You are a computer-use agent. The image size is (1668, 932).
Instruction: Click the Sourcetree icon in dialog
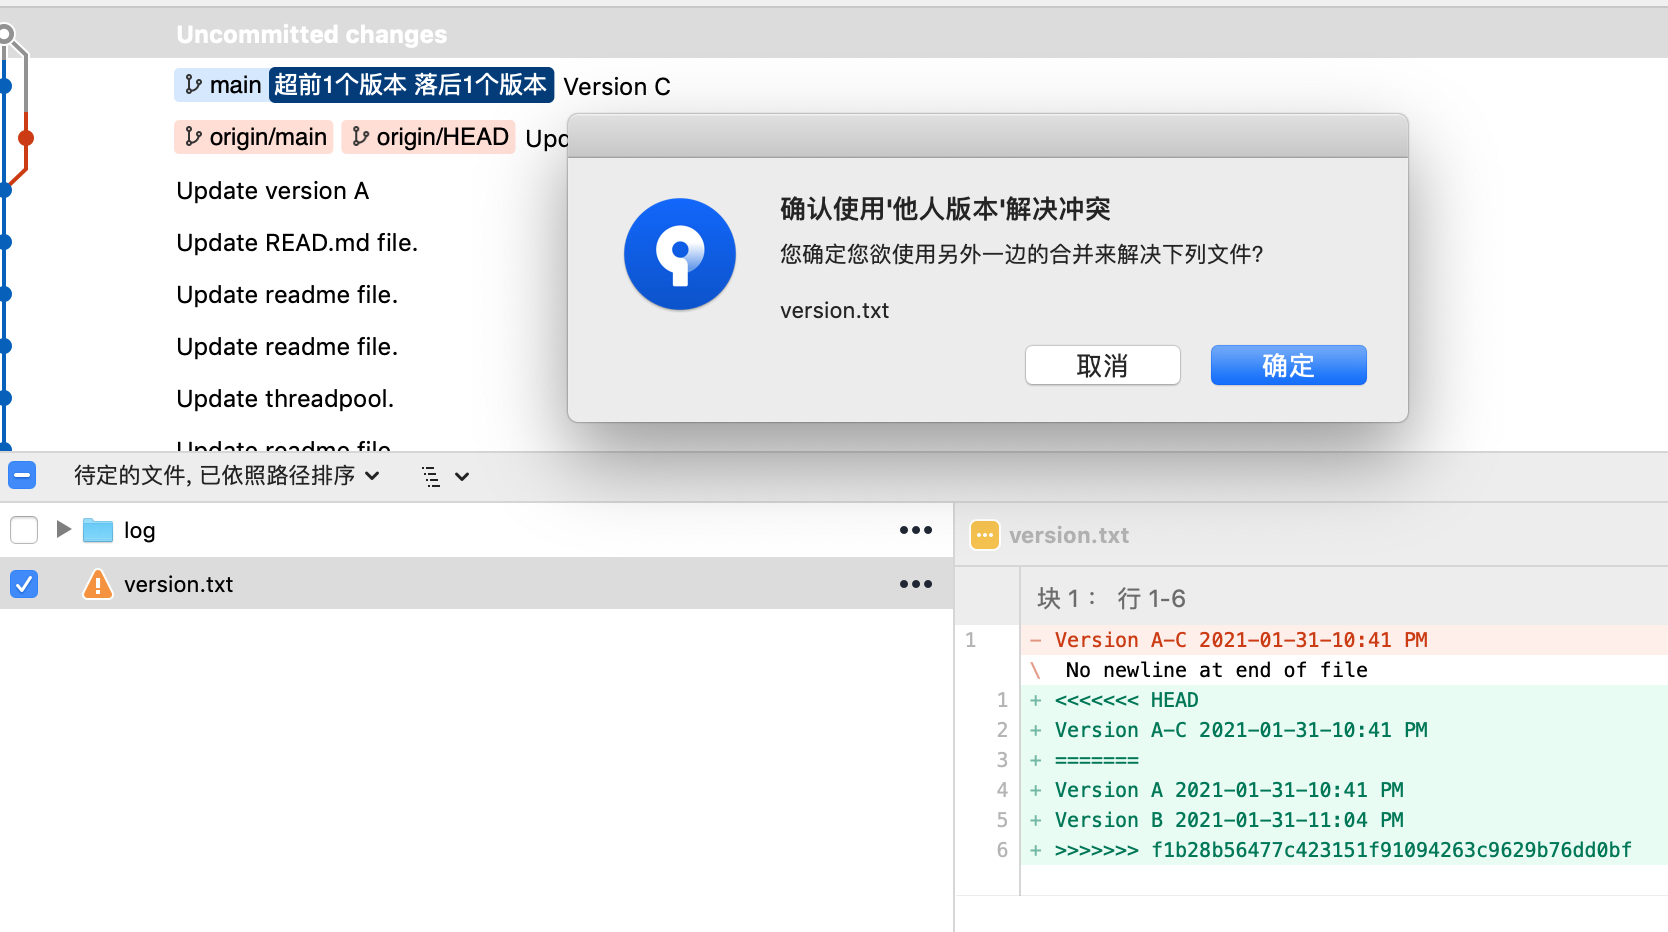[x=680, y=254]
